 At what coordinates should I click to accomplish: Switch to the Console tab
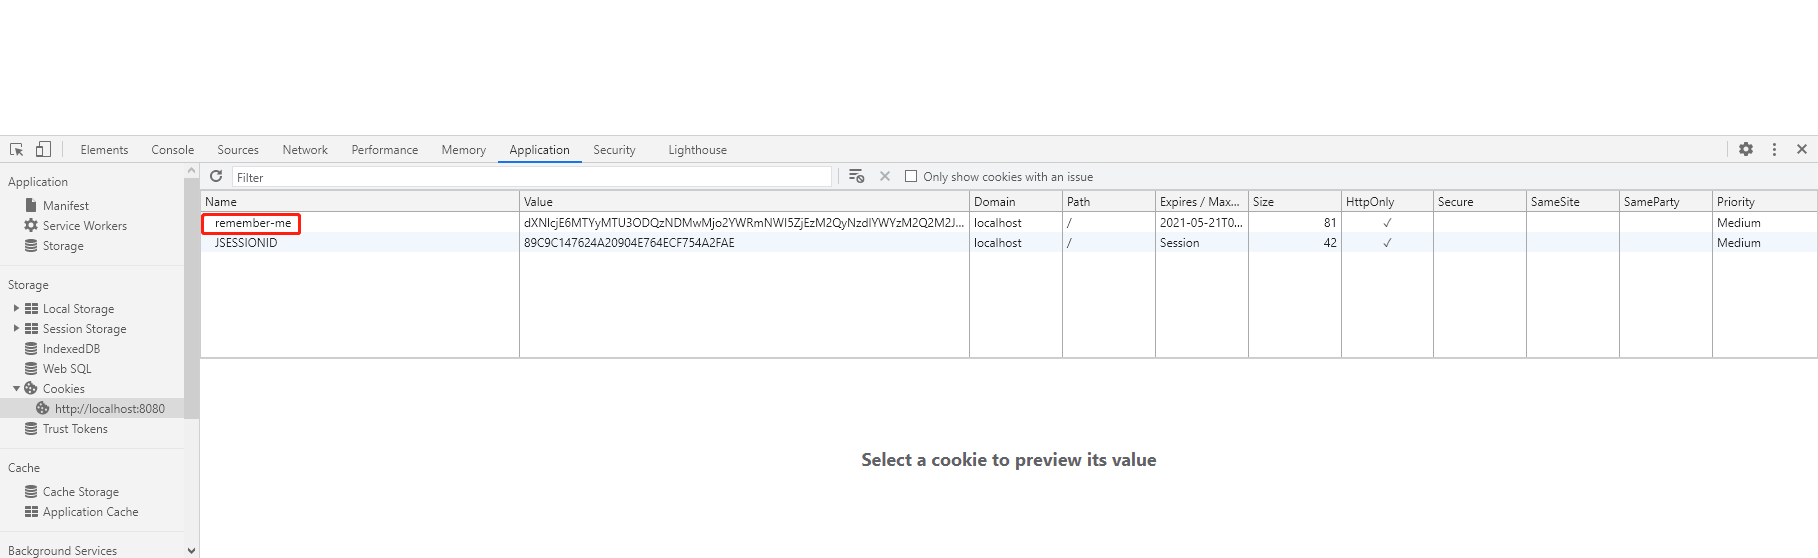172,149
